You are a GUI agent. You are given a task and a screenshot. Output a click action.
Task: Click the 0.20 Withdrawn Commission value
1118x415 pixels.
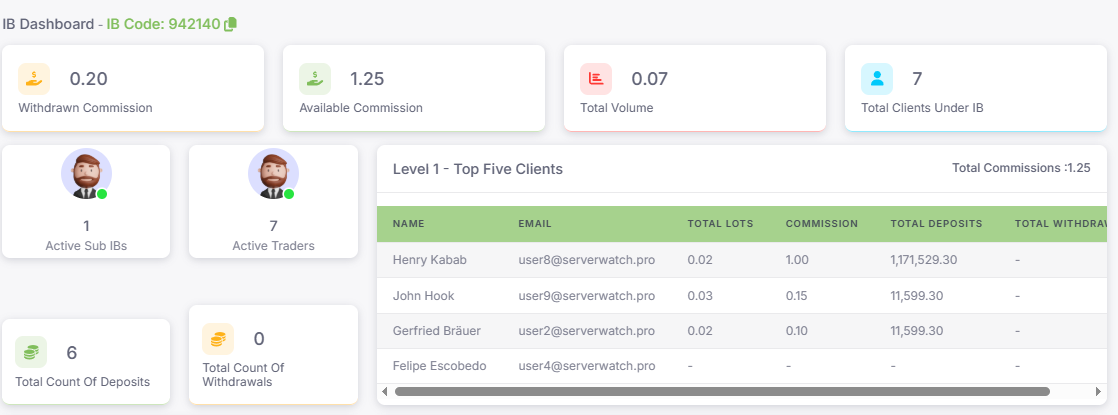88,78
